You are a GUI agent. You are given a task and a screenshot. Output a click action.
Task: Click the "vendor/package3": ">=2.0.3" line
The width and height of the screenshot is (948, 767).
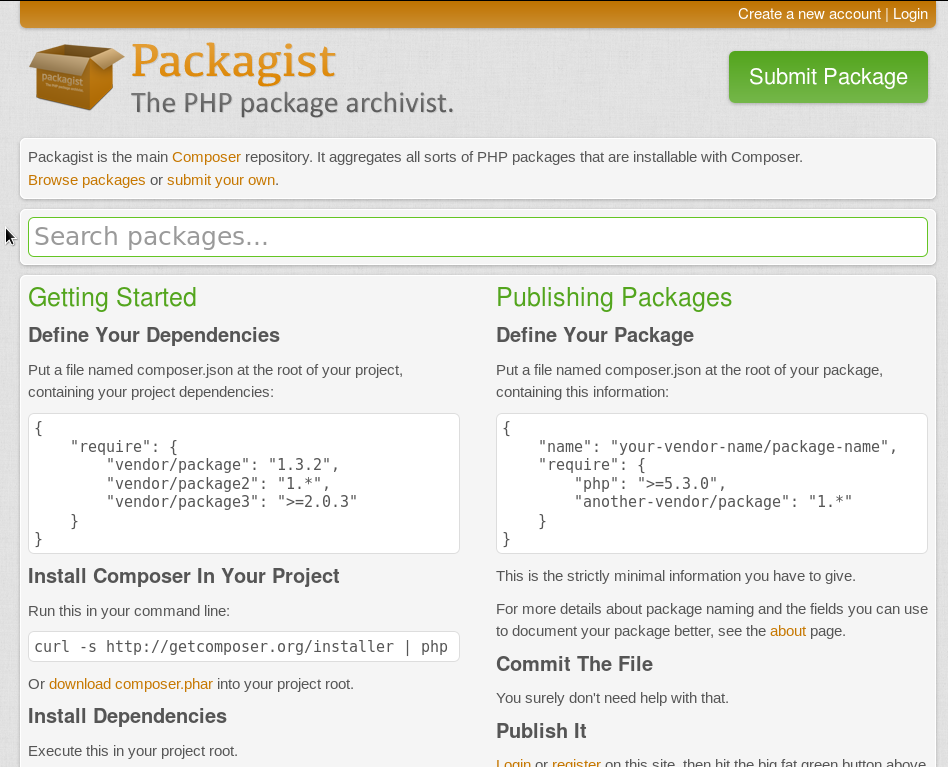[x=232, y=502]
